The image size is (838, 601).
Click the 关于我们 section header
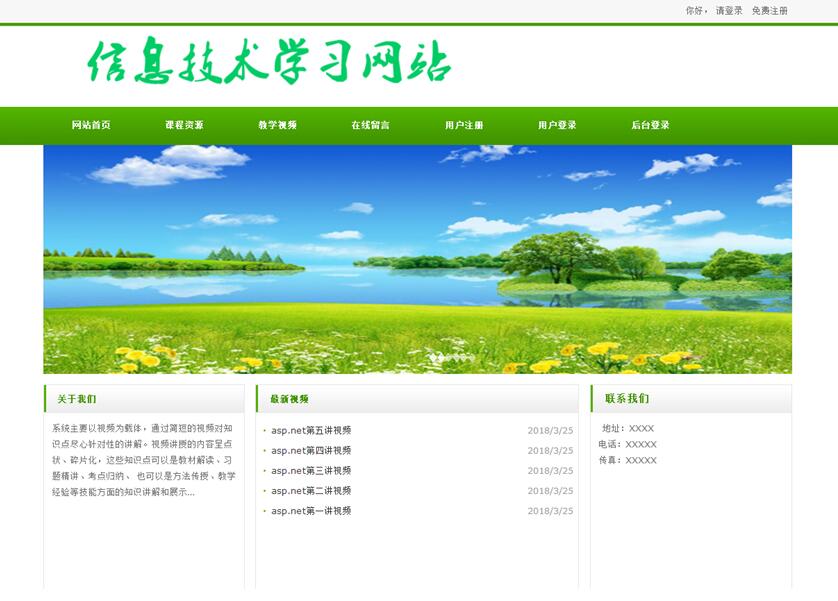click(x=77, y=399)
